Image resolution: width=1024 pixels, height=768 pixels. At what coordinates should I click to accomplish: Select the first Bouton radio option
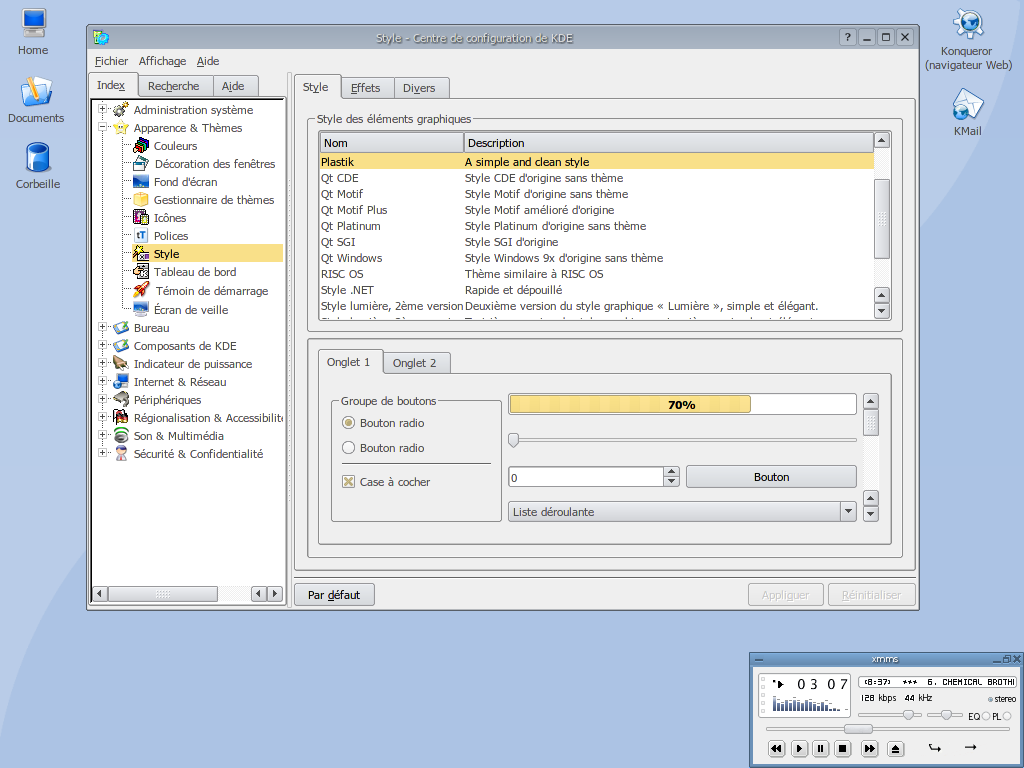(x=349, y=423)
